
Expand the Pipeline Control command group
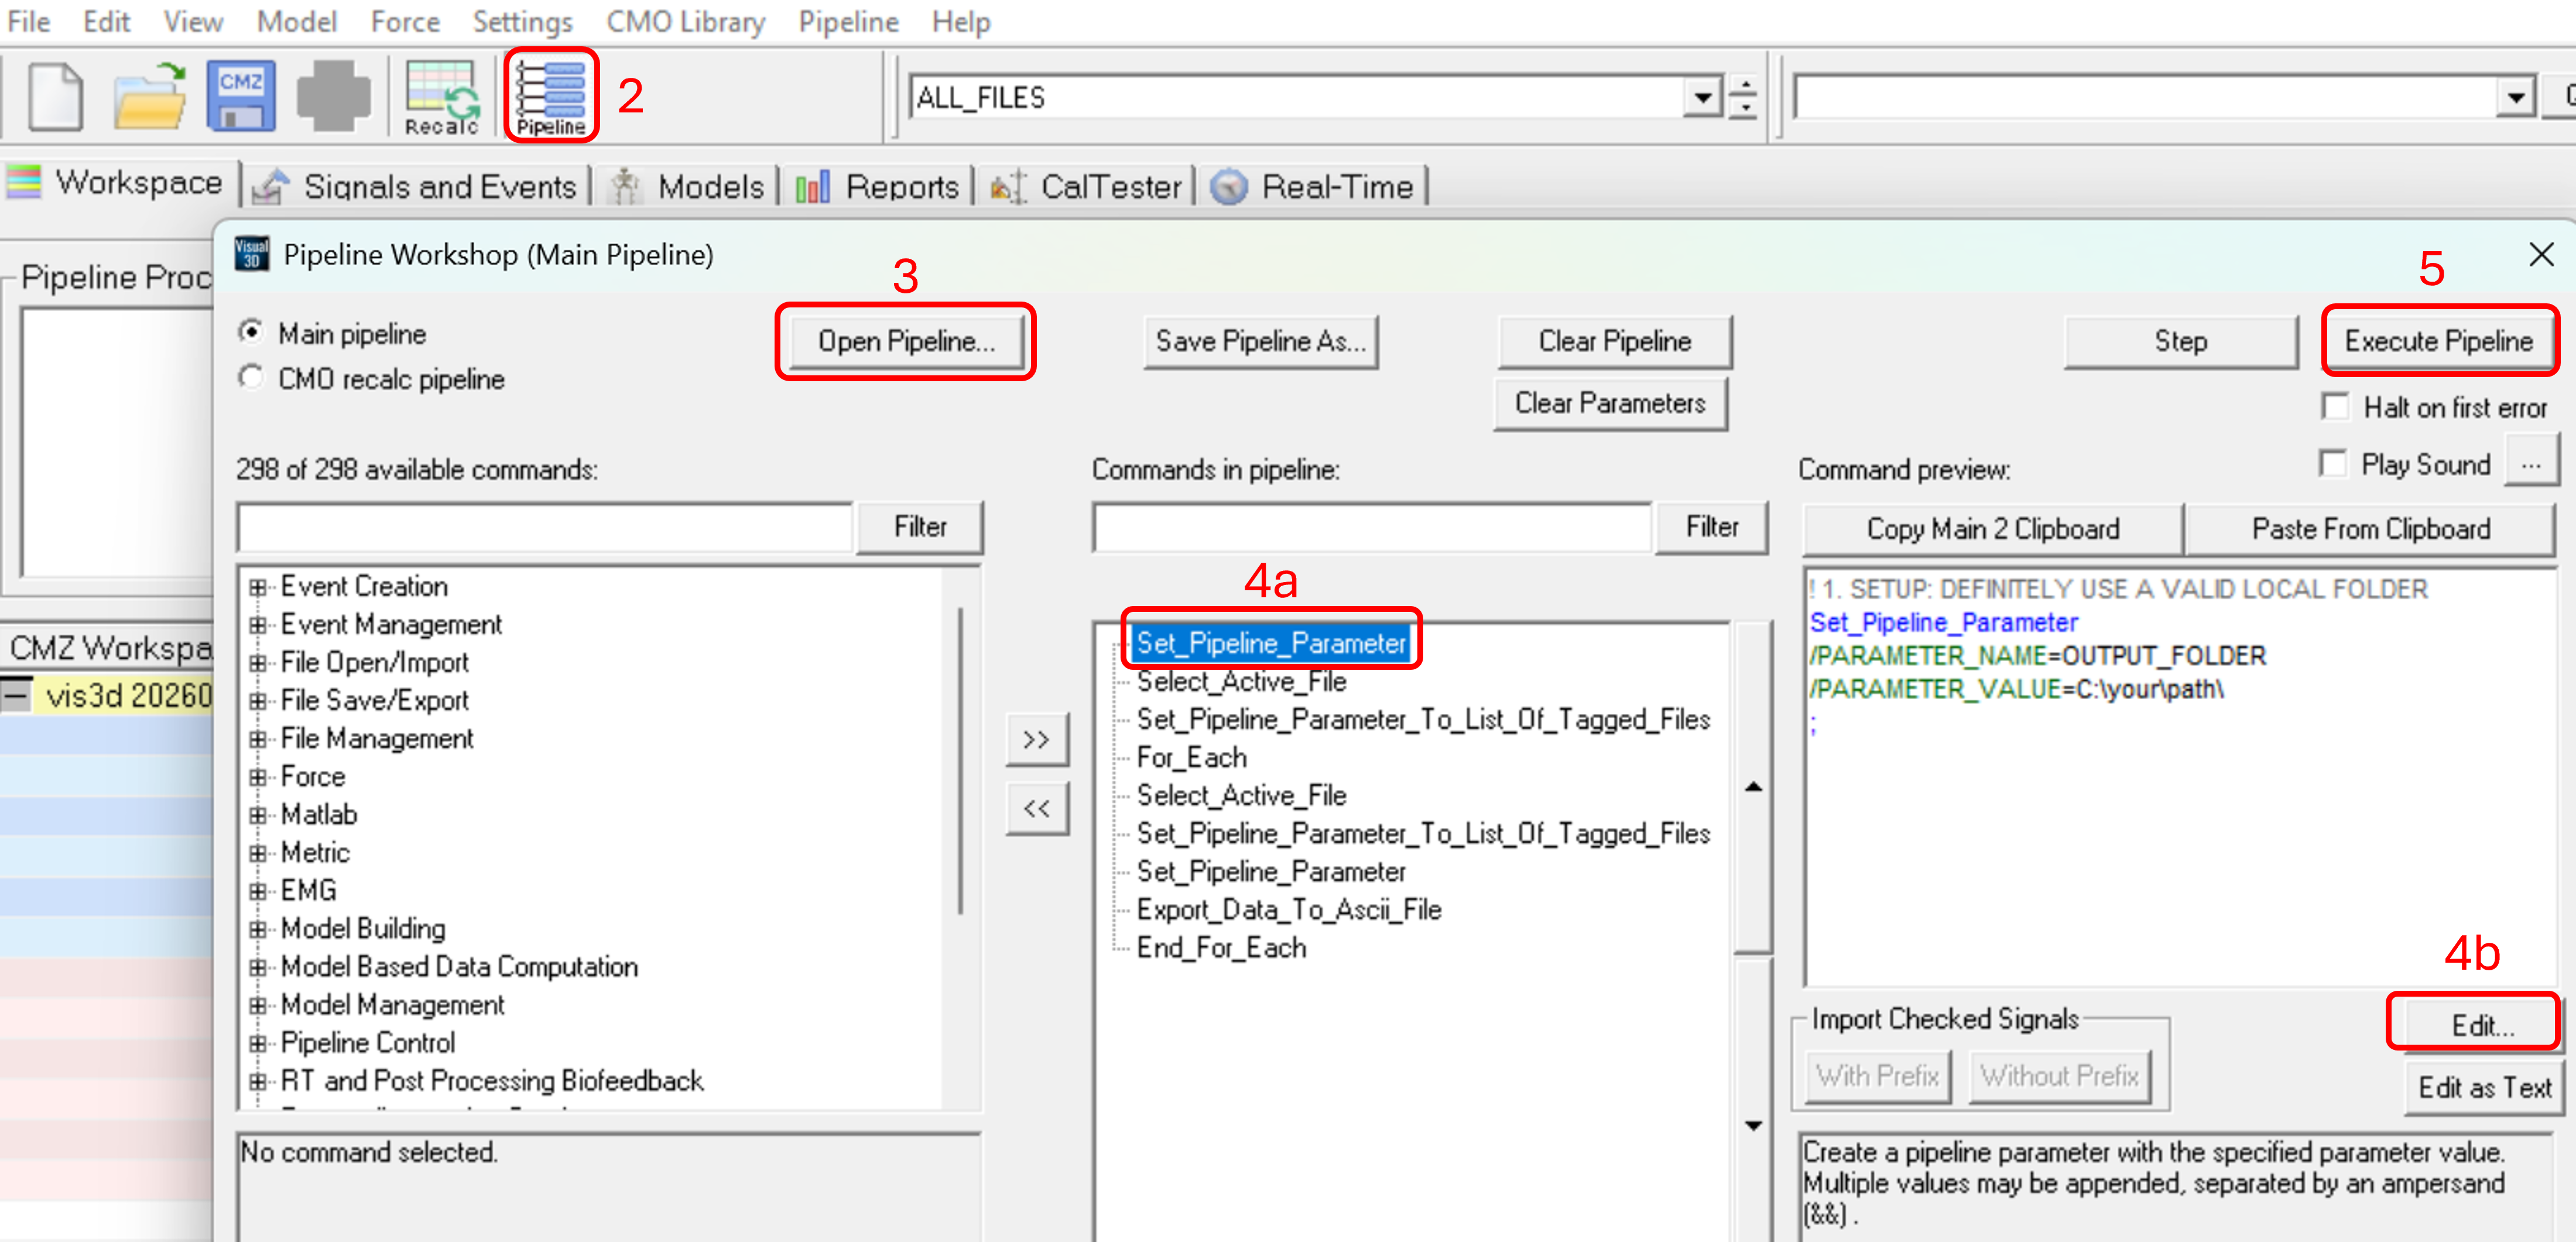click(258, 1043)
